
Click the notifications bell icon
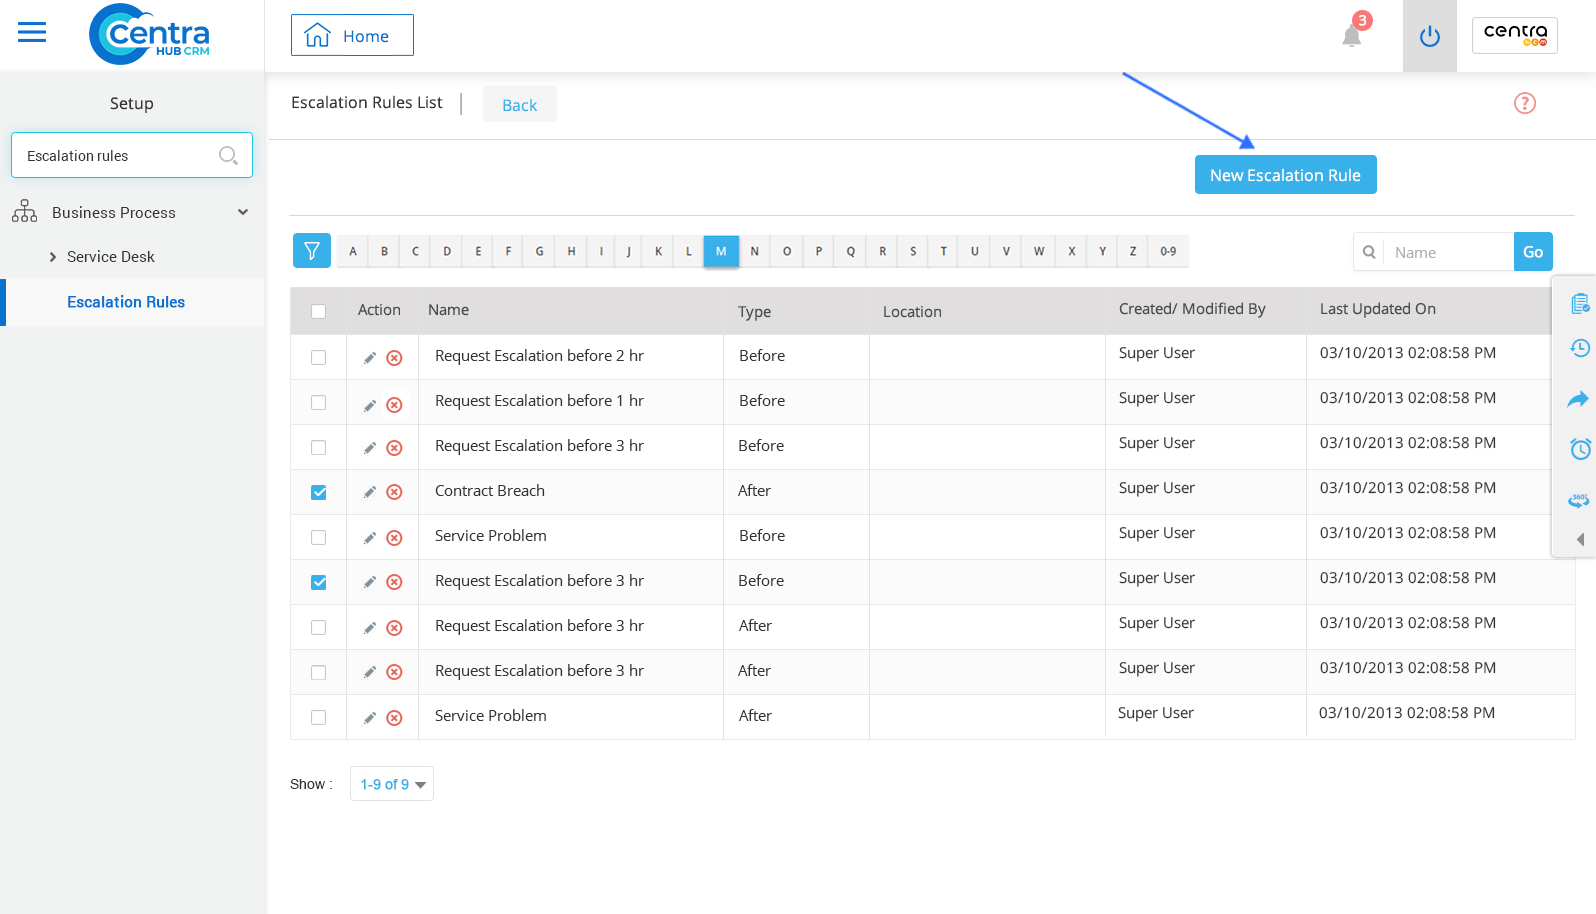[x=1351, y=36]
